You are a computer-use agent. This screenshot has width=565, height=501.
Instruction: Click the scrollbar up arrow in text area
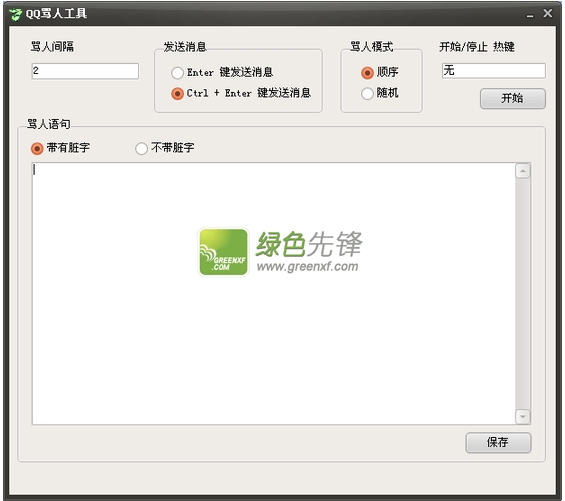(522, 171)
